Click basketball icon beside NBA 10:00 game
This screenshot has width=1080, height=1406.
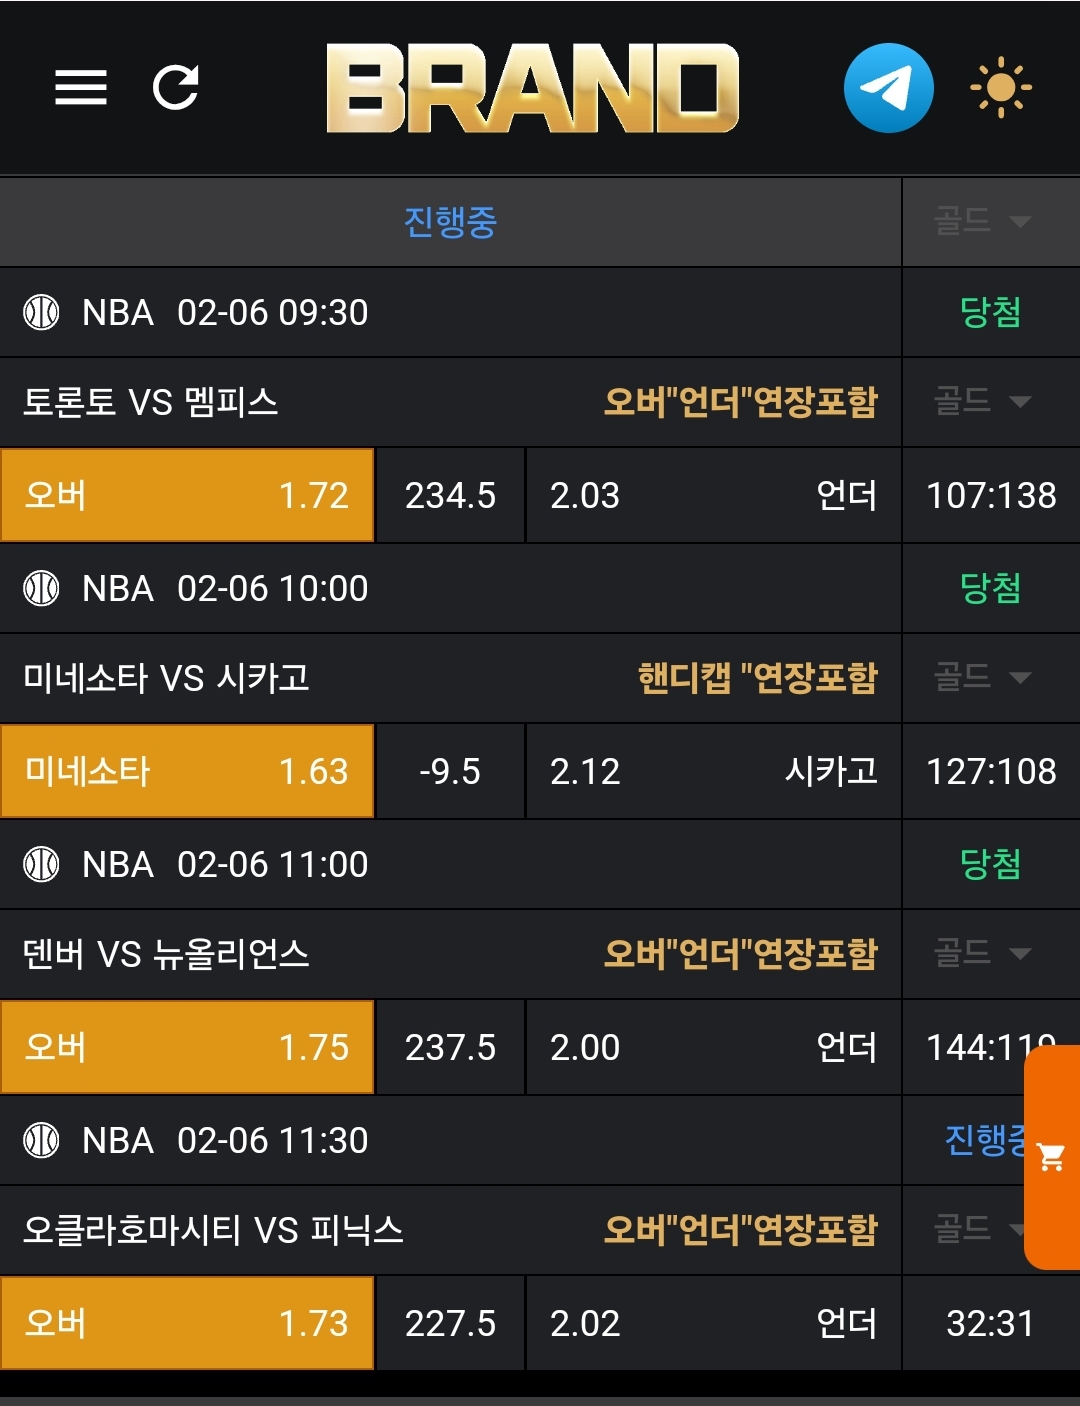(x=41, y=589)
